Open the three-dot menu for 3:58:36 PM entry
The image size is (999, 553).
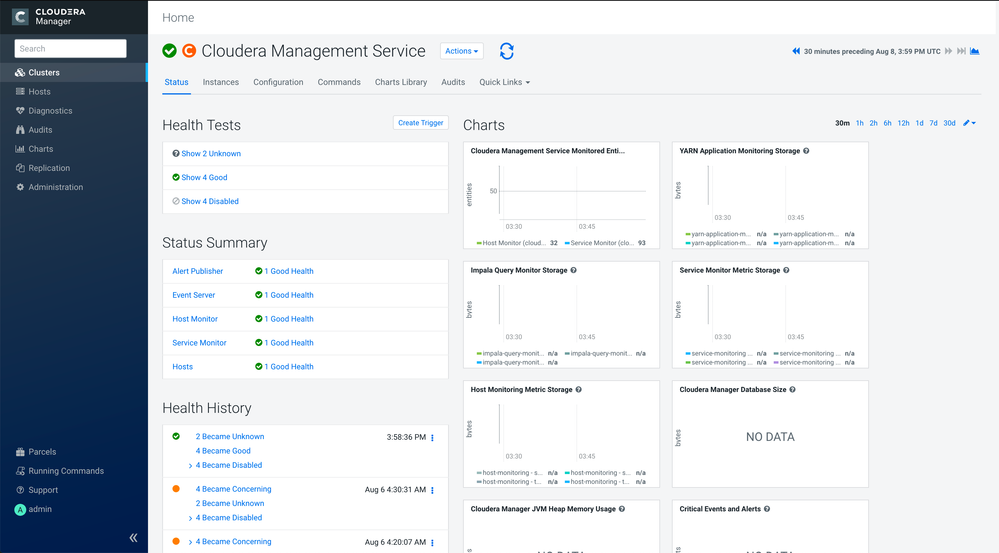pos(433,438)
